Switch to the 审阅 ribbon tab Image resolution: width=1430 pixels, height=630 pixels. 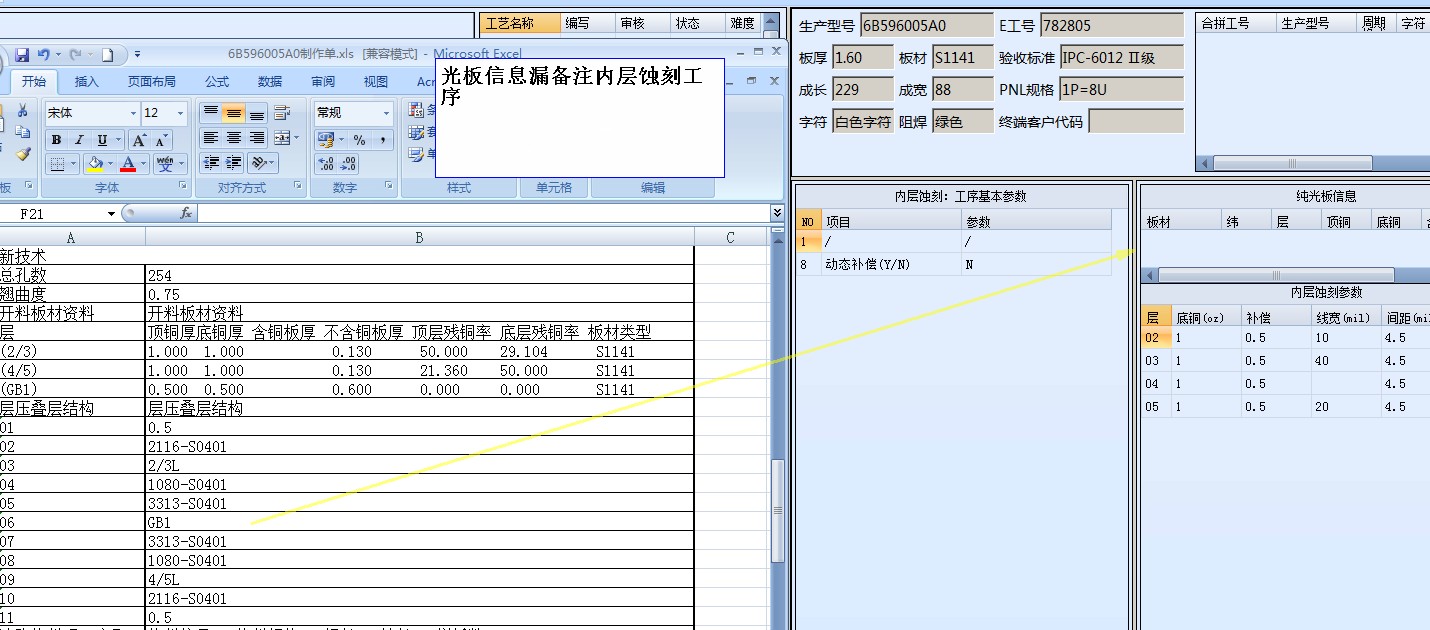pos(323,82)
